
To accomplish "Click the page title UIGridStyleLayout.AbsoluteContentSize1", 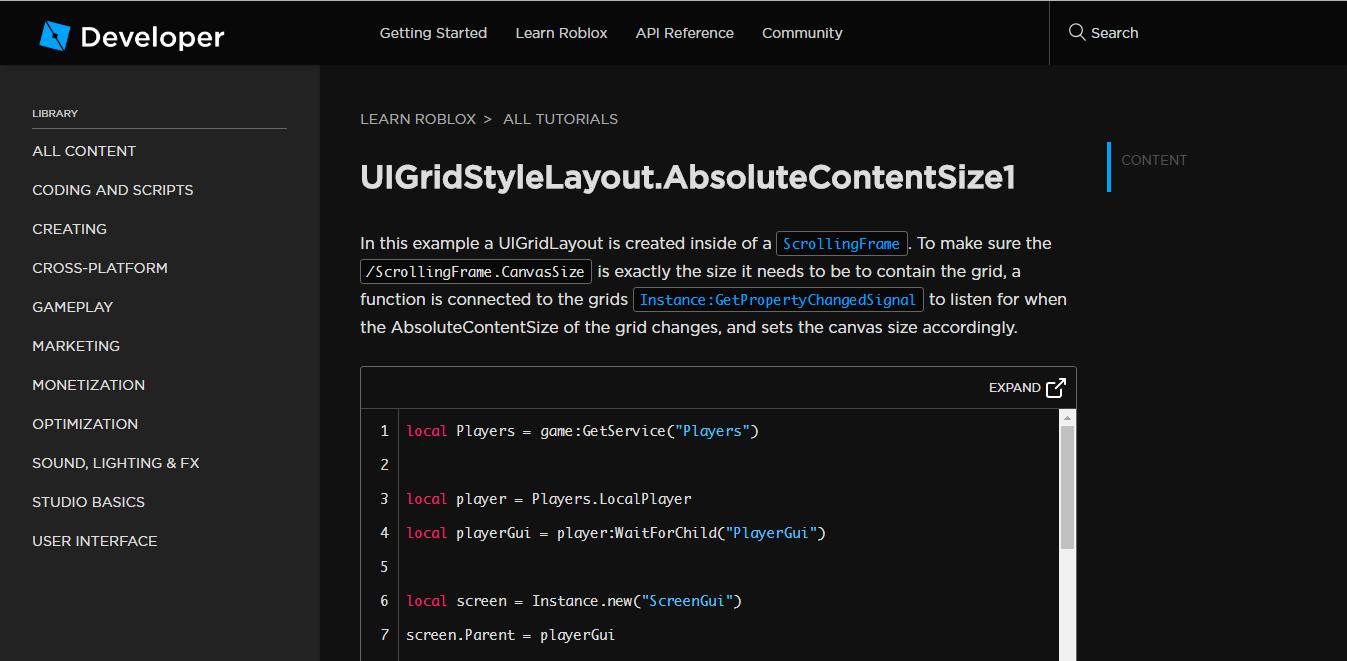I will pyautogui.click(x=688, y=177).
